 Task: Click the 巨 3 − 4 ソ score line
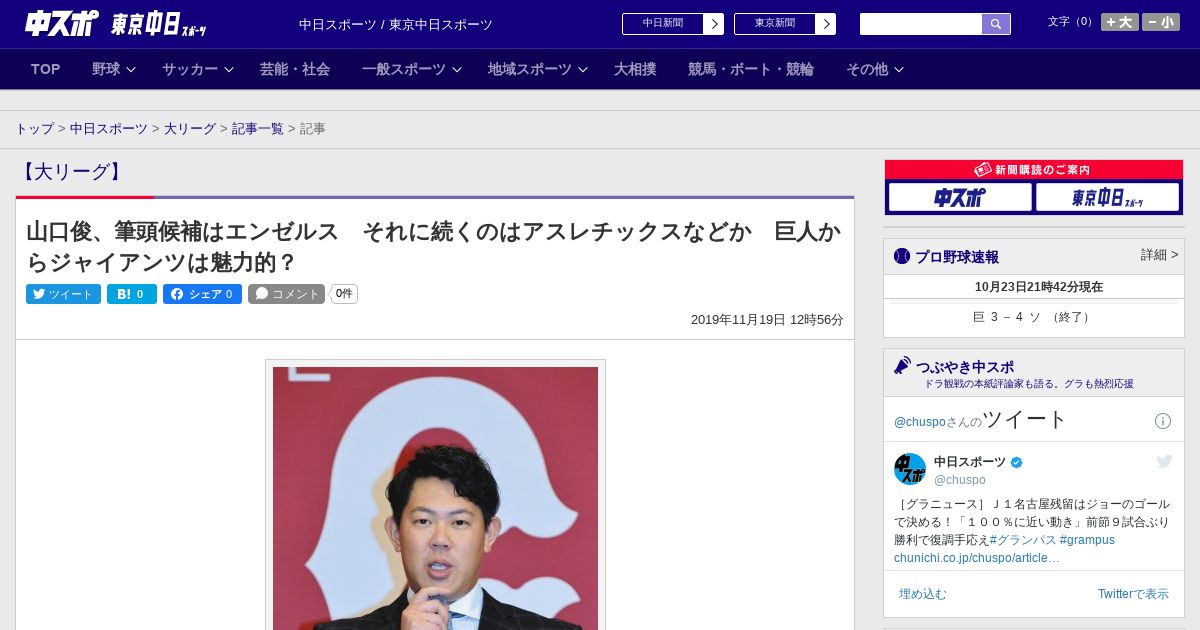coord(1034,317)
